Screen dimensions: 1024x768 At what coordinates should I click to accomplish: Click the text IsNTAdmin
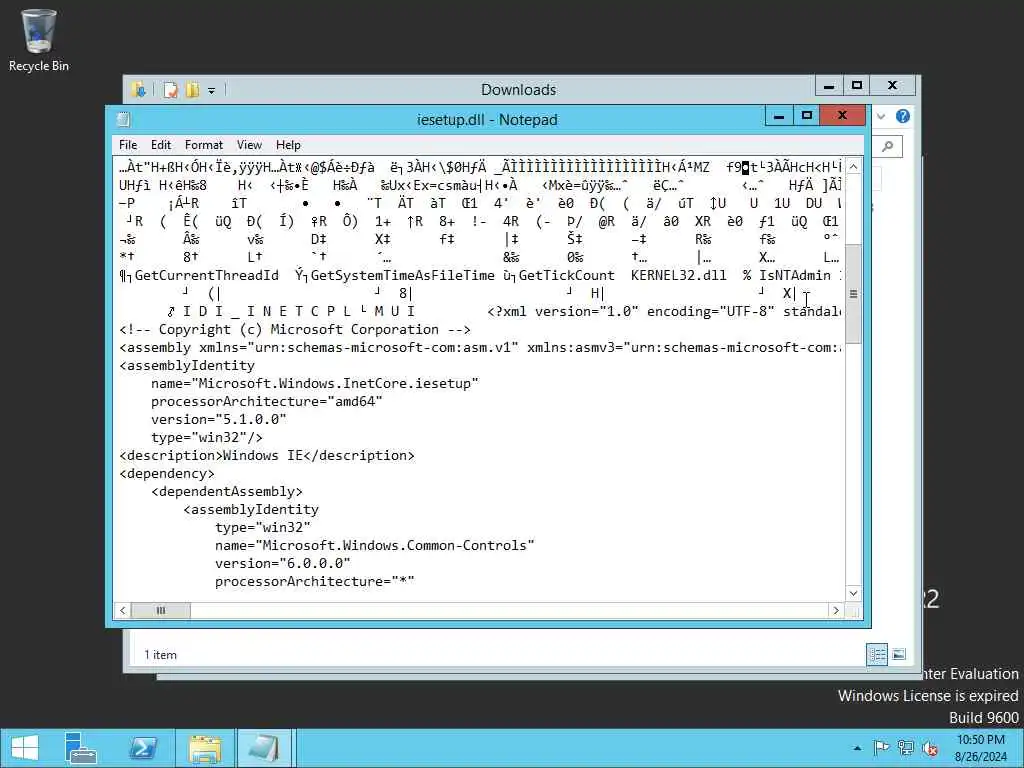(795, 276)
